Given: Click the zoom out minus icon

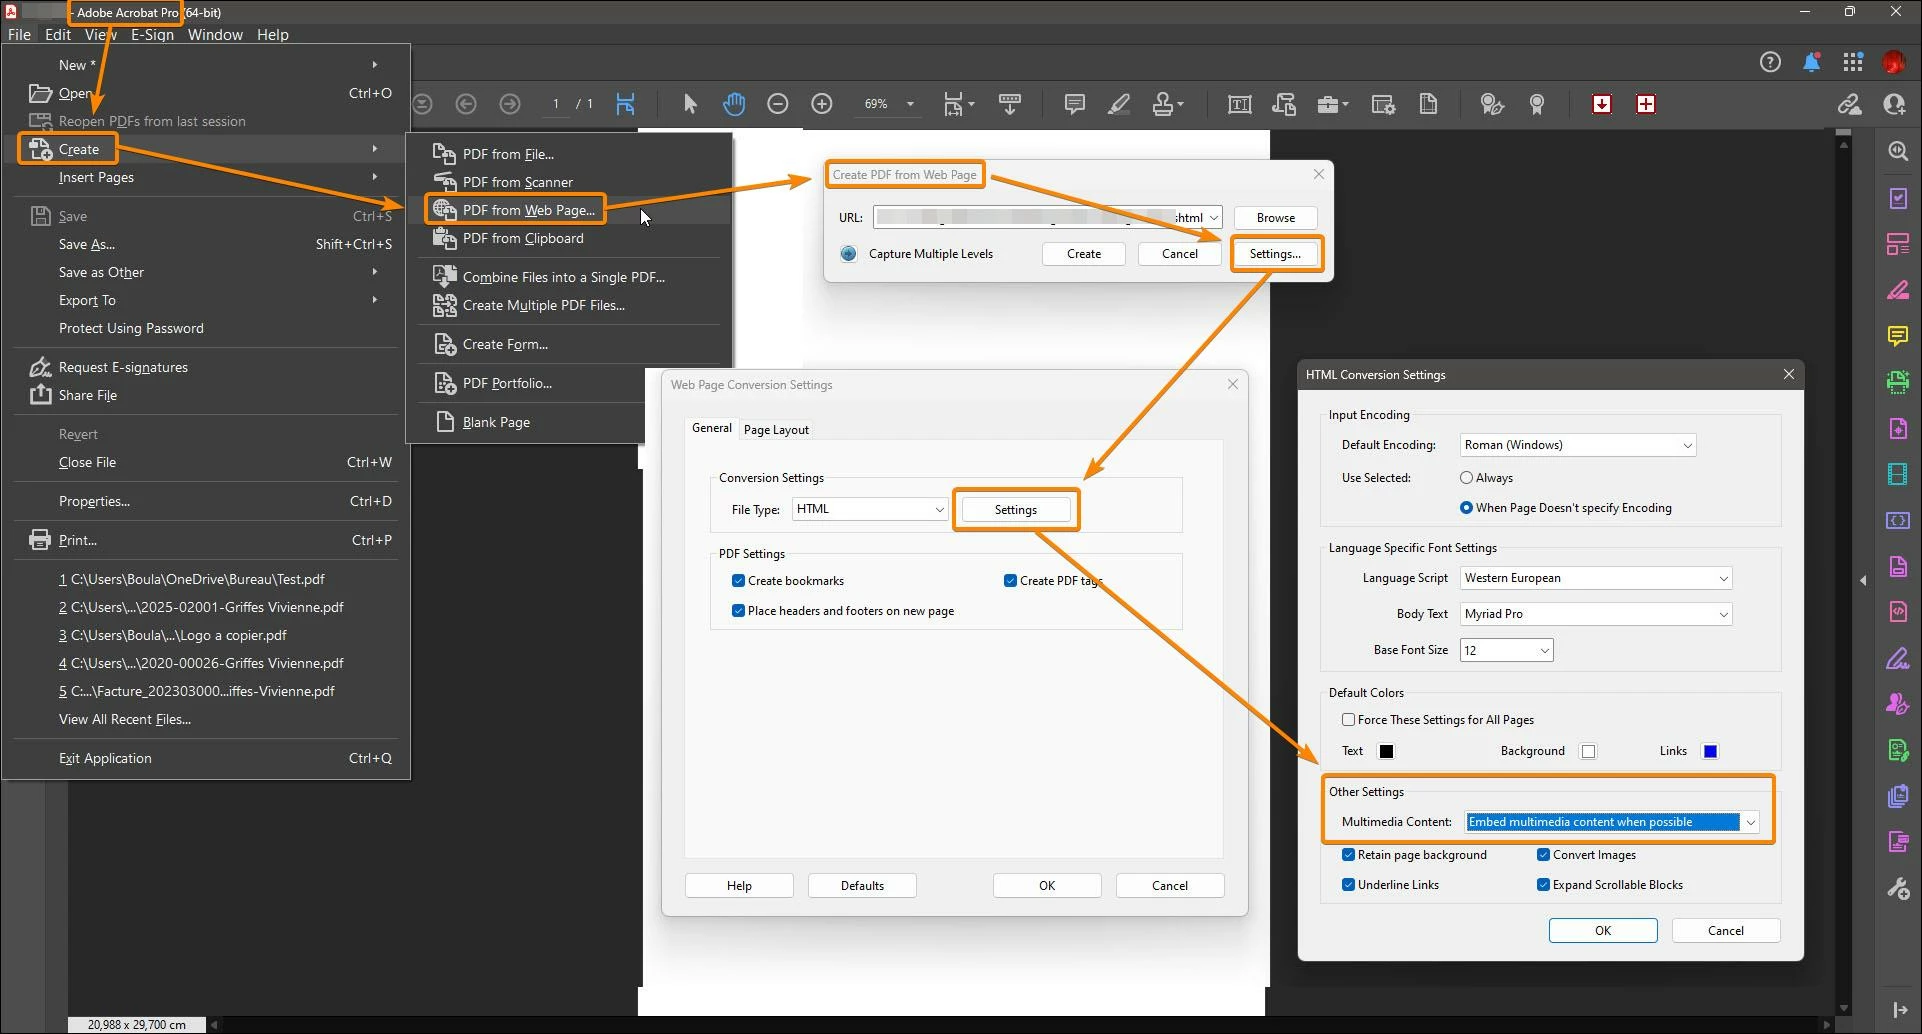Looking at the screenshot, I should (x=778, y=104).
